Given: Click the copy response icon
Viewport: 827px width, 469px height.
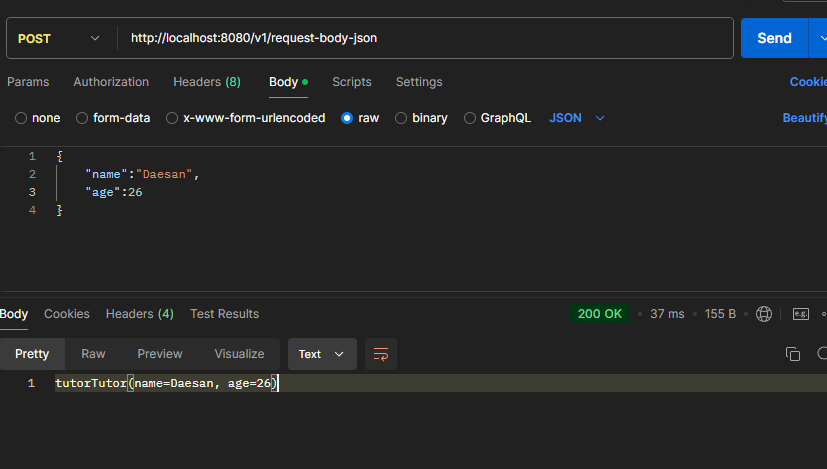Looking at the screenshot, I should click(x=793, y=354).
